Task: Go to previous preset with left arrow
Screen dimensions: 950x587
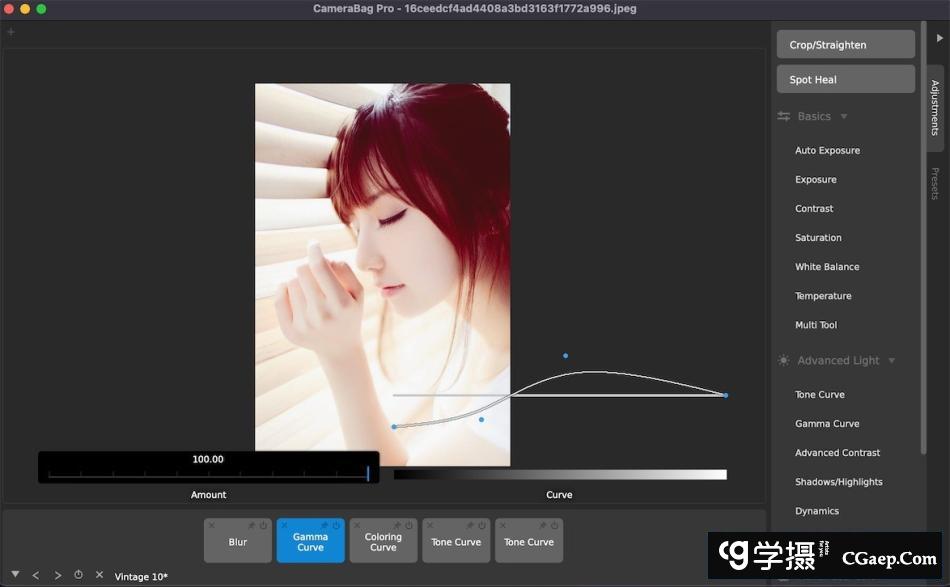Action: click(36, 575)
